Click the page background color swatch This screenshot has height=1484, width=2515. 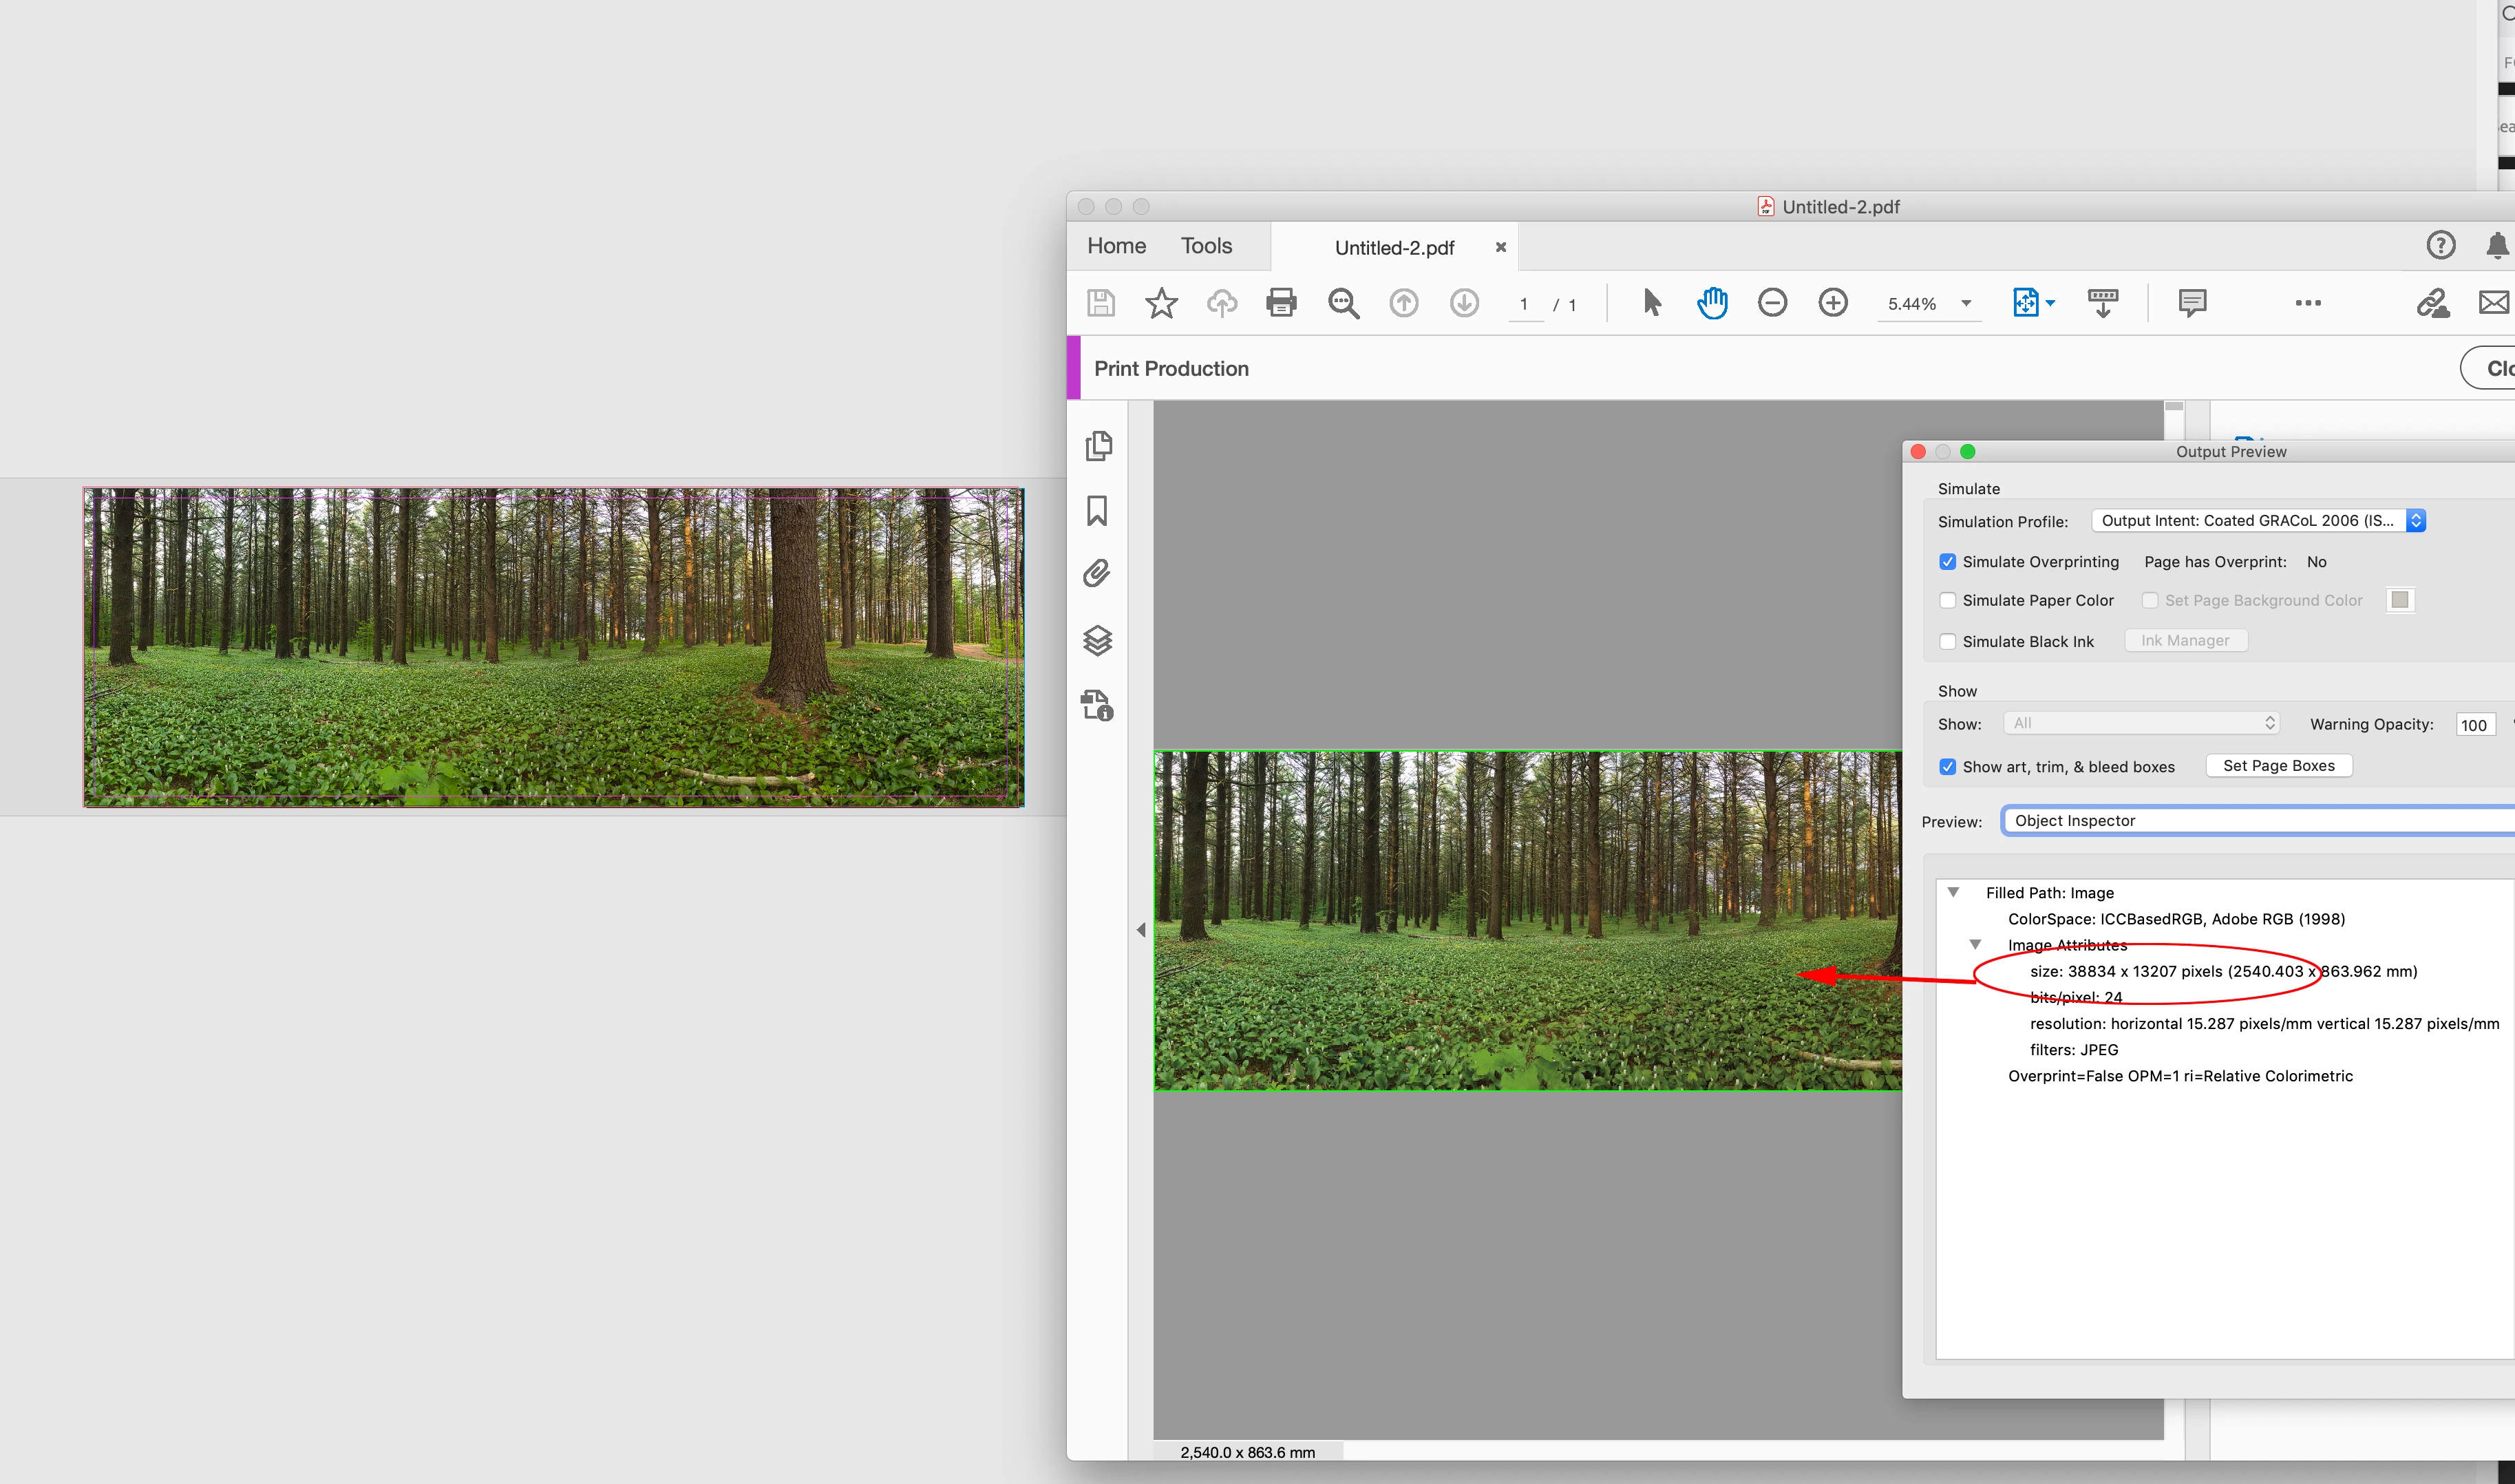tap(2399, 600)
